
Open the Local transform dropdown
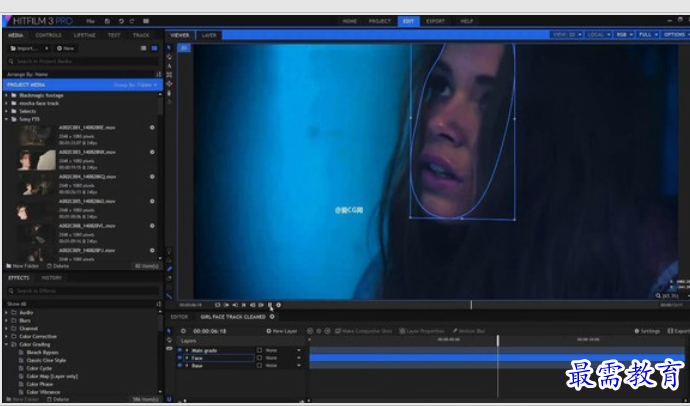[598, 35]
